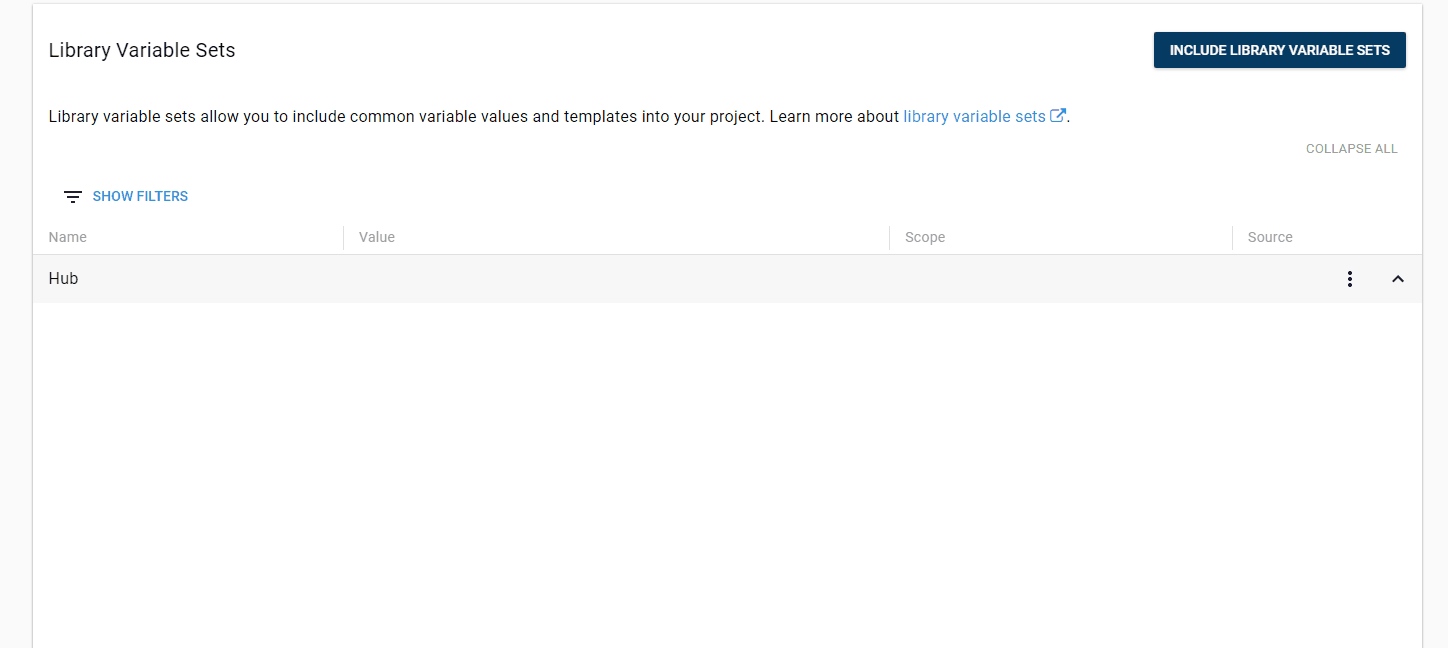Open the library variable sets documentation link
The image size is (1448, 648).
tap(975, 115)
